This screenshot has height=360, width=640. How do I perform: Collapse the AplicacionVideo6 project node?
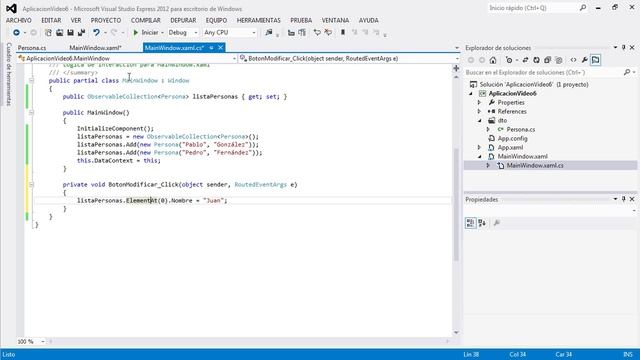(471, 93)
